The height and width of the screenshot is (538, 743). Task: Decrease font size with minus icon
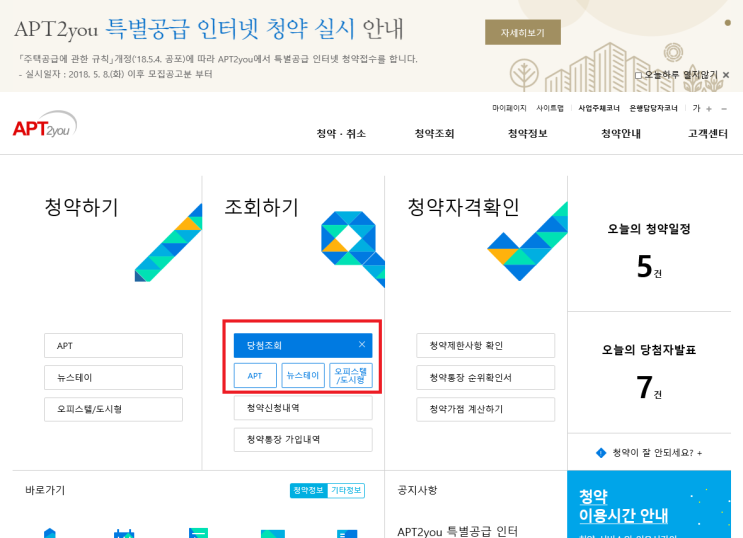tap(724, 109)
